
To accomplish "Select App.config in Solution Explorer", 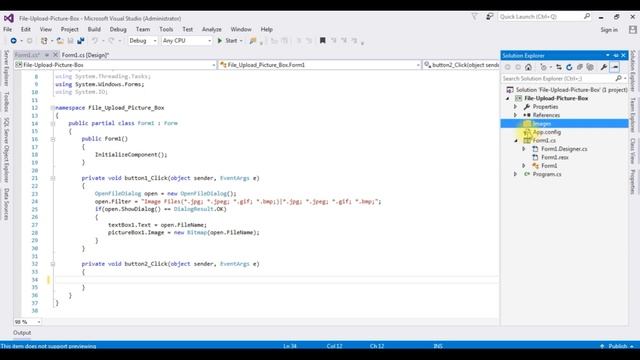I will 547,132.
